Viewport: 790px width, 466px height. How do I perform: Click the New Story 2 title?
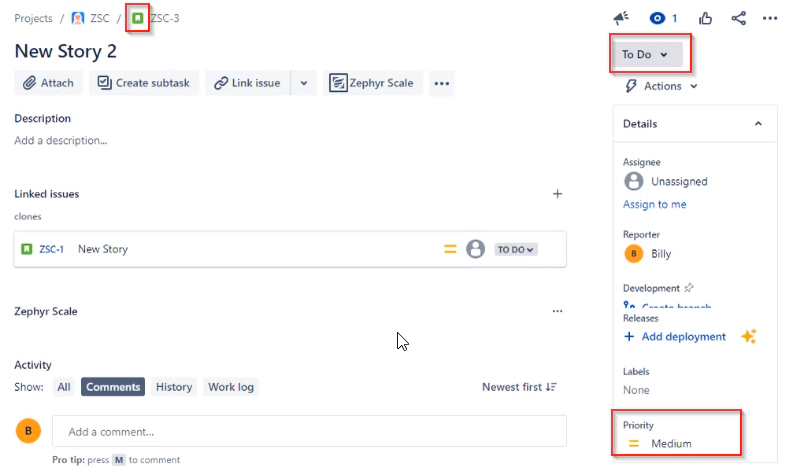pos(65,51)
